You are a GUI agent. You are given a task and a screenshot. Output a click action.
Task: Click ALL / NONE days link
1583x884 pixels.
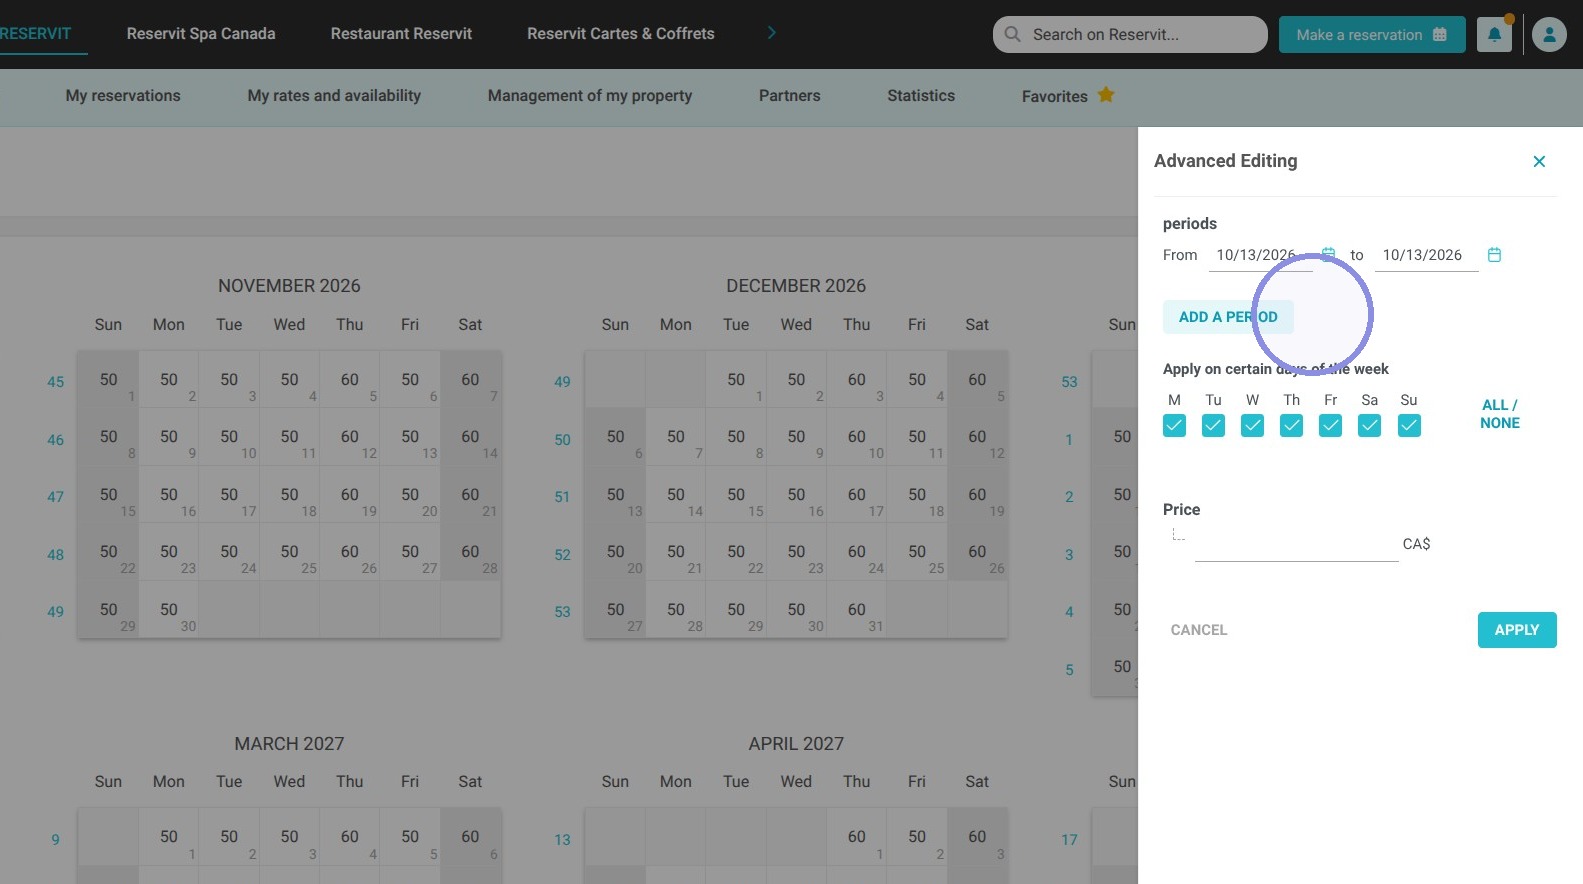click(1500, 414)
